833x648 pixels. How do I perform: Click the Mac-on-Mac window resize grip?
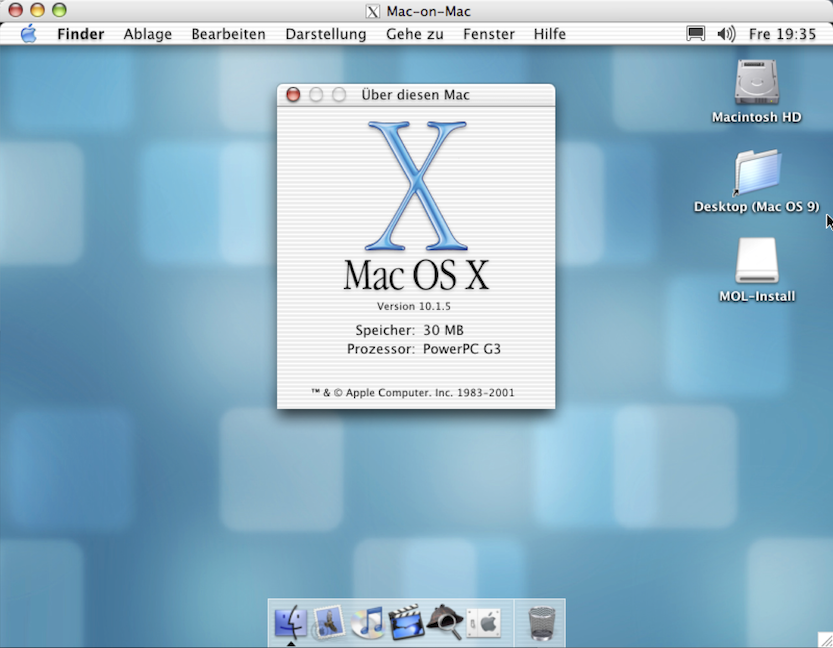click(x=825, y=640)
